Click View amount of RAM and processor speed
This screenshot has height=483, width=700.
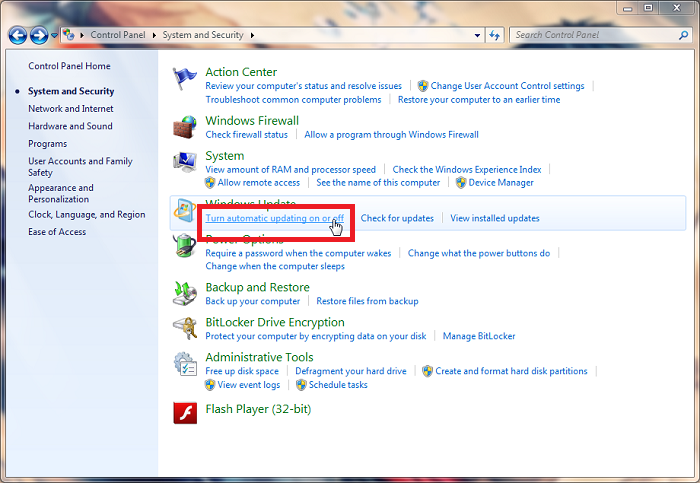(291, 170)
